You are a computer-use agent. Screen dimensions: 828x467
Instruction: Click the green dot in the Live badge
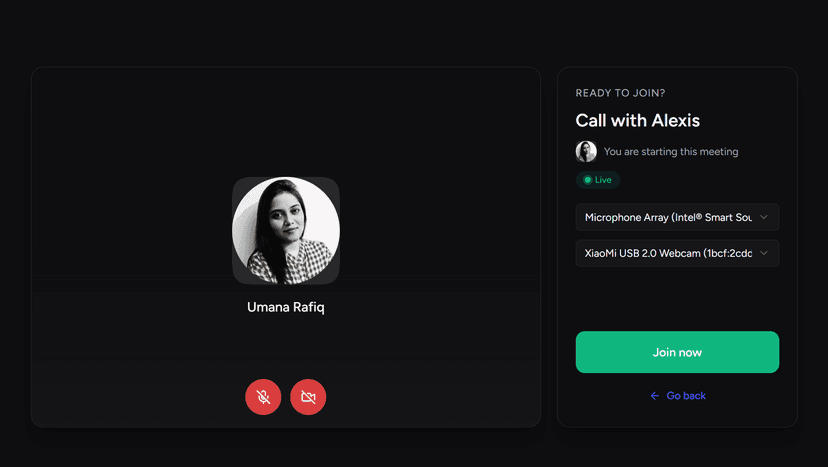coord(587,180)
